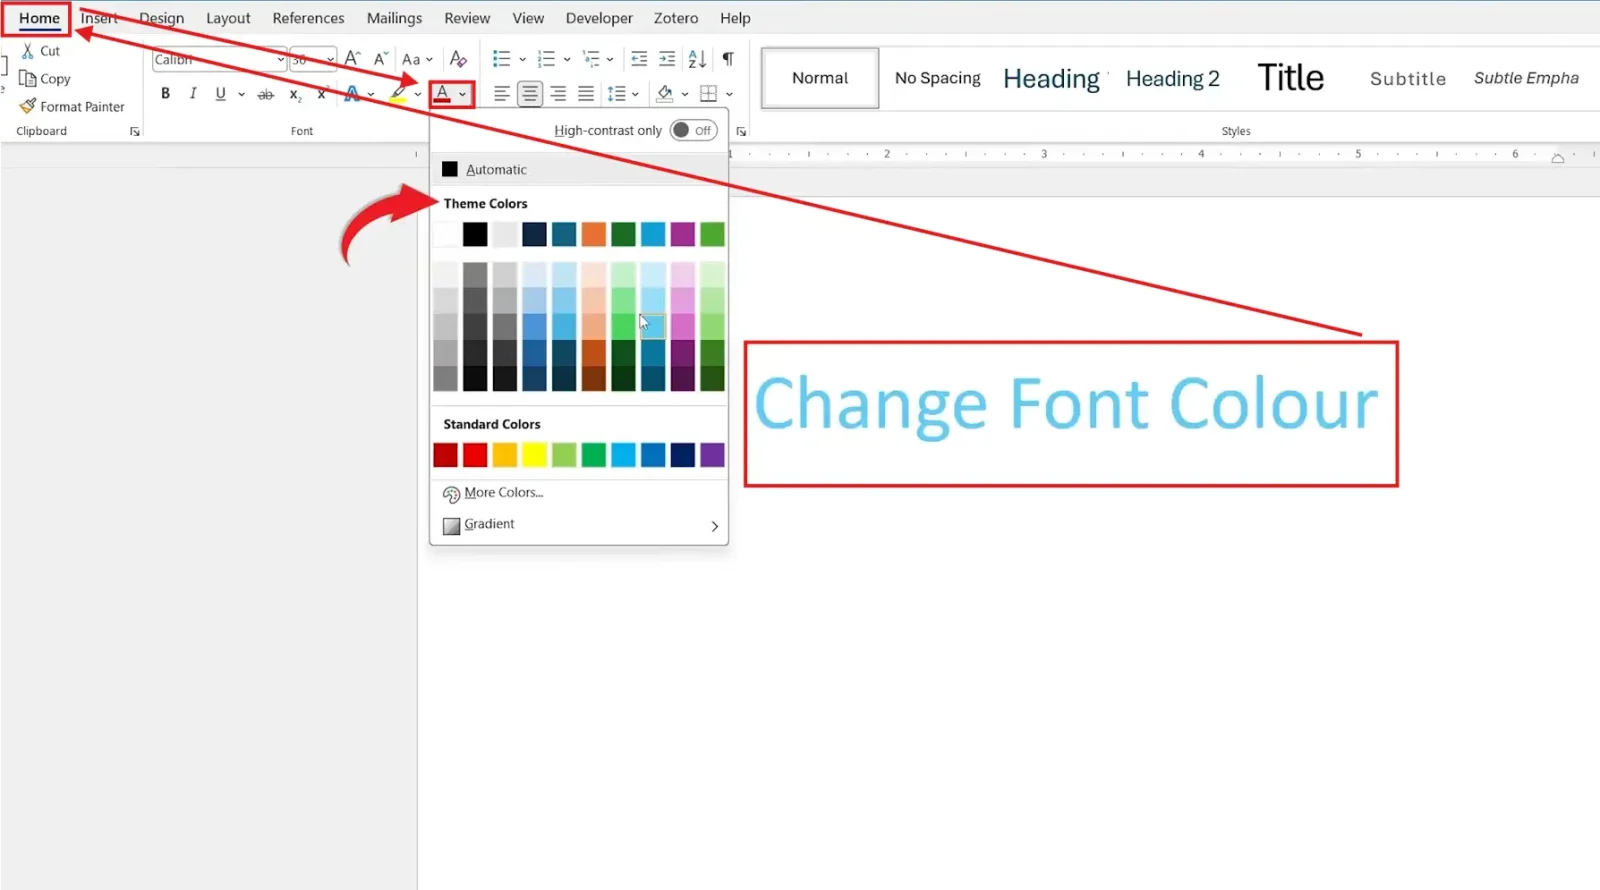Open Text Effects blue A icon
Viewport: 1600px width, 890px height.
tap(352, 94)
